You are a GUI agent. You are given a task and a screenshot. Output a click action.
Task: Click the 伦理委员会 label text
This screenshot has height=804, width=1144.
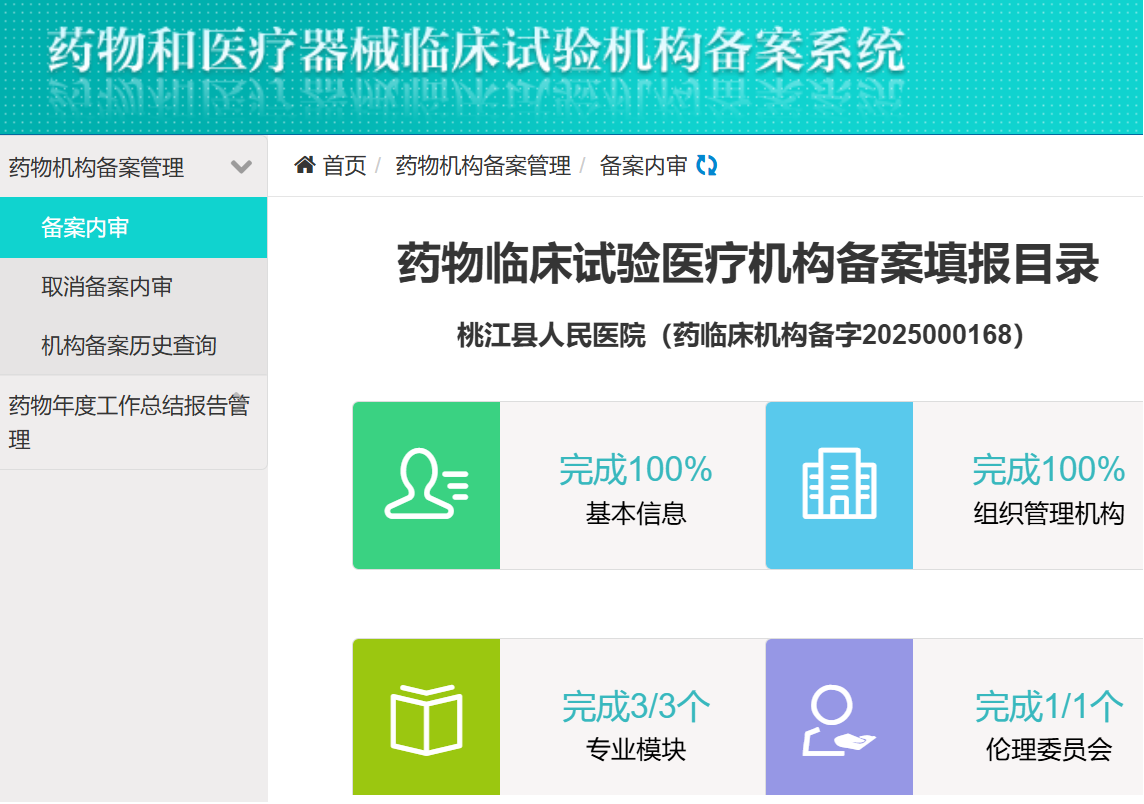pos(1049,749)
